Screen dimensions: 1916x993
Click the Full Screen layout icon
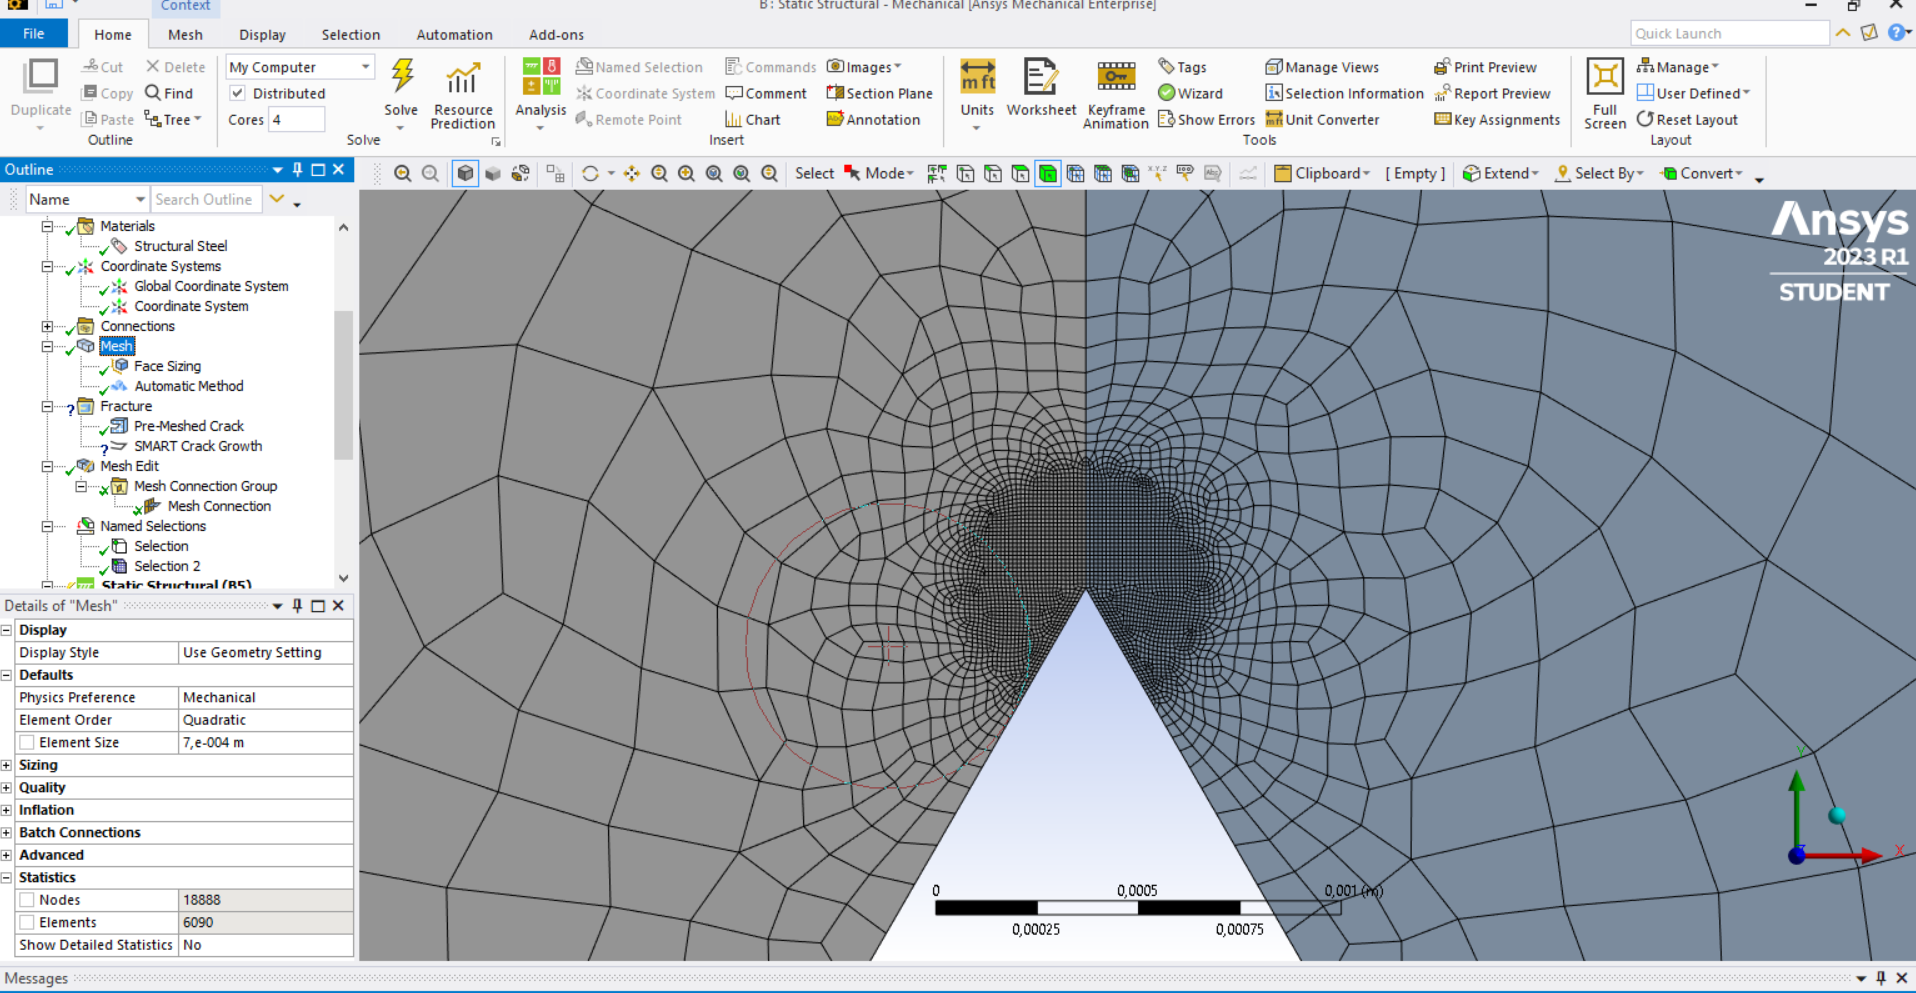(1604, 78)
